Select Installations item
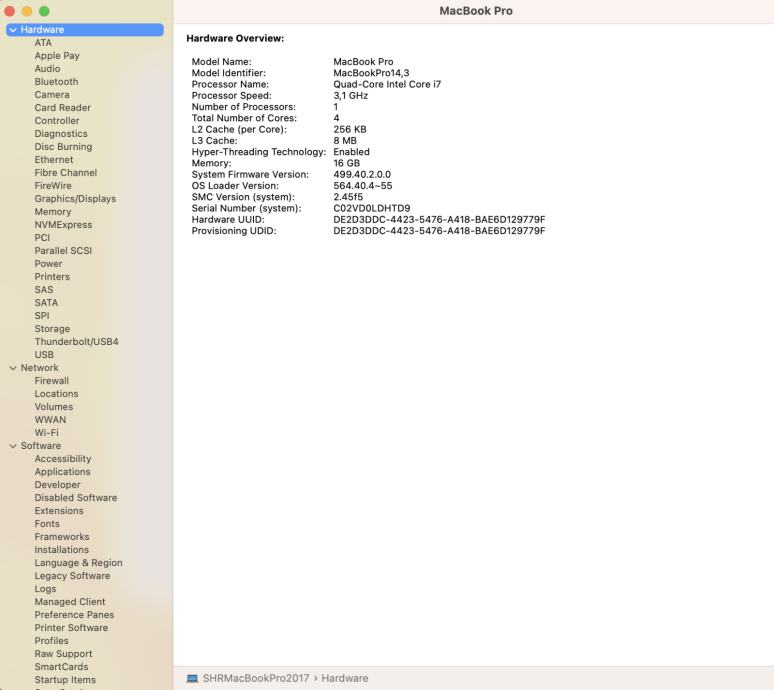The image size is (774, 690). (x=62, y=550)
